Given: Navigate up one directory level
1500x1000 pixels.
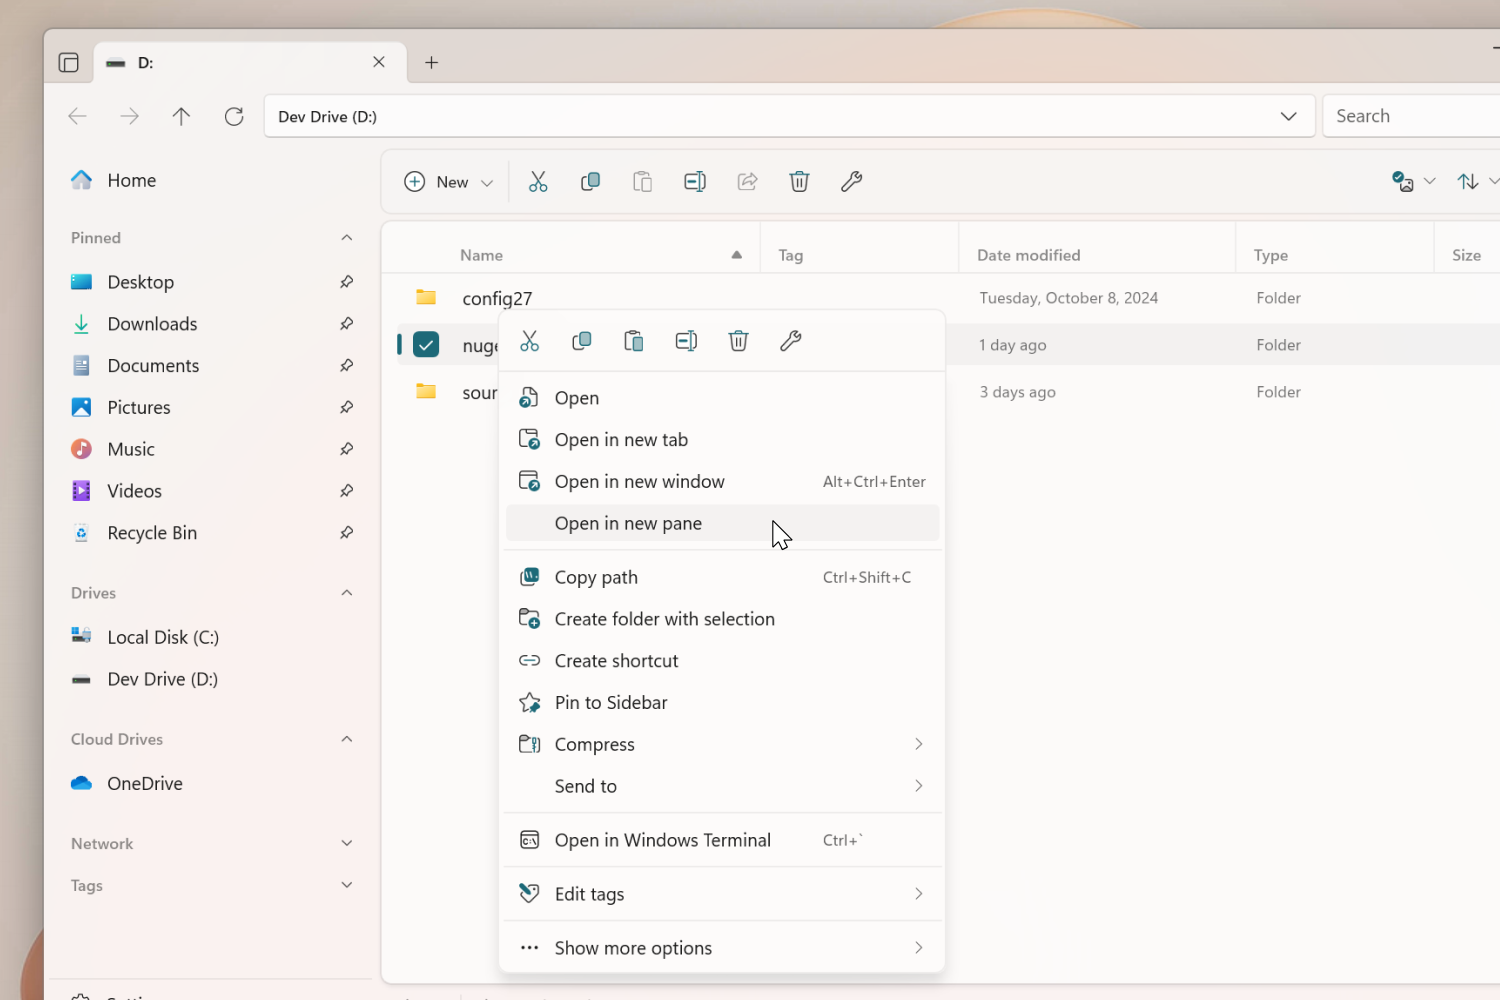Looking at the screenshot, I should click(x=181, y=116).
